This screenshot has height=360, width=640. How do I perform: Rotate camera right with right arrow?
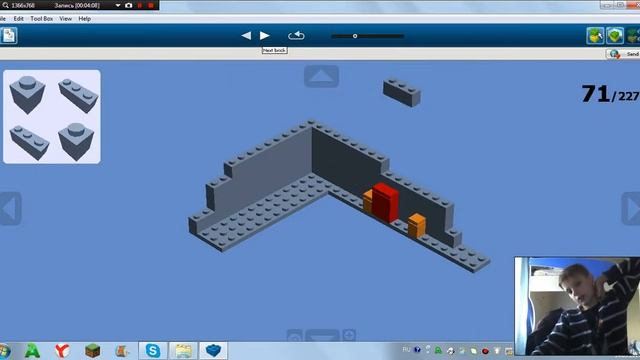tap(631, 209)
